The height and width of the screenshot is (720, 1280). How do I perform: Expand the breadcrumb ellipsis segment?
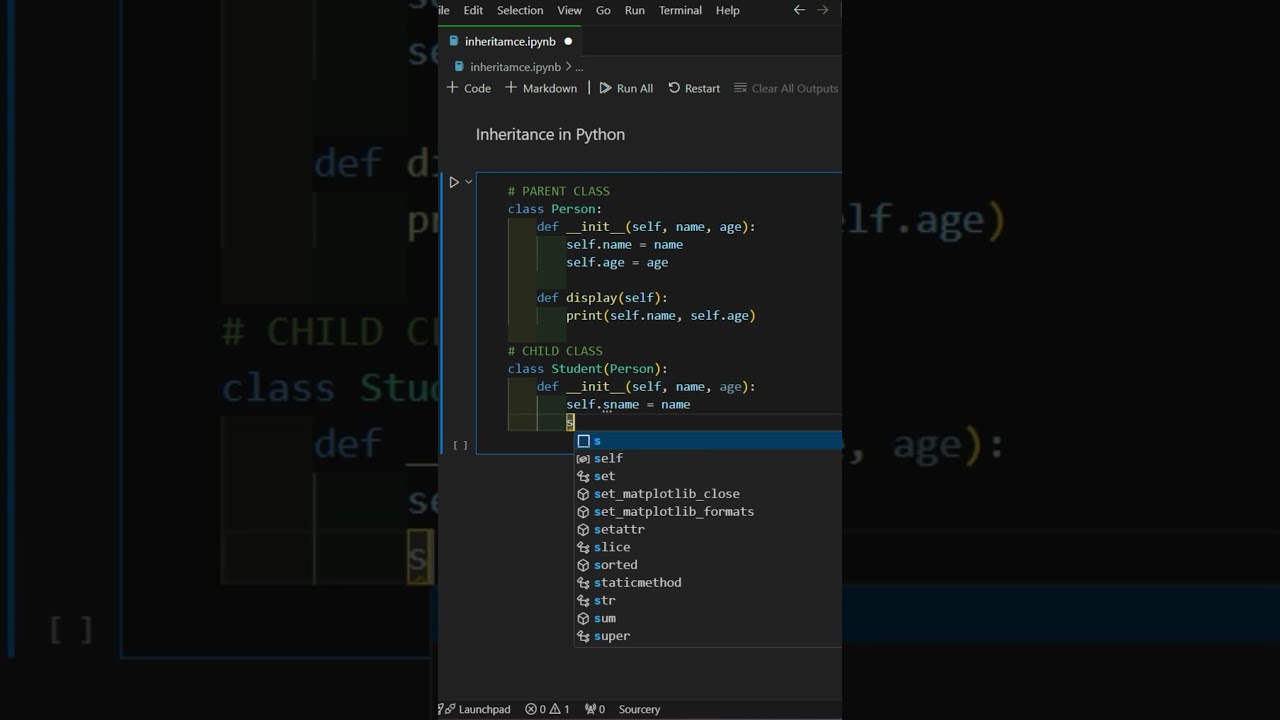(x=578, y=67)
